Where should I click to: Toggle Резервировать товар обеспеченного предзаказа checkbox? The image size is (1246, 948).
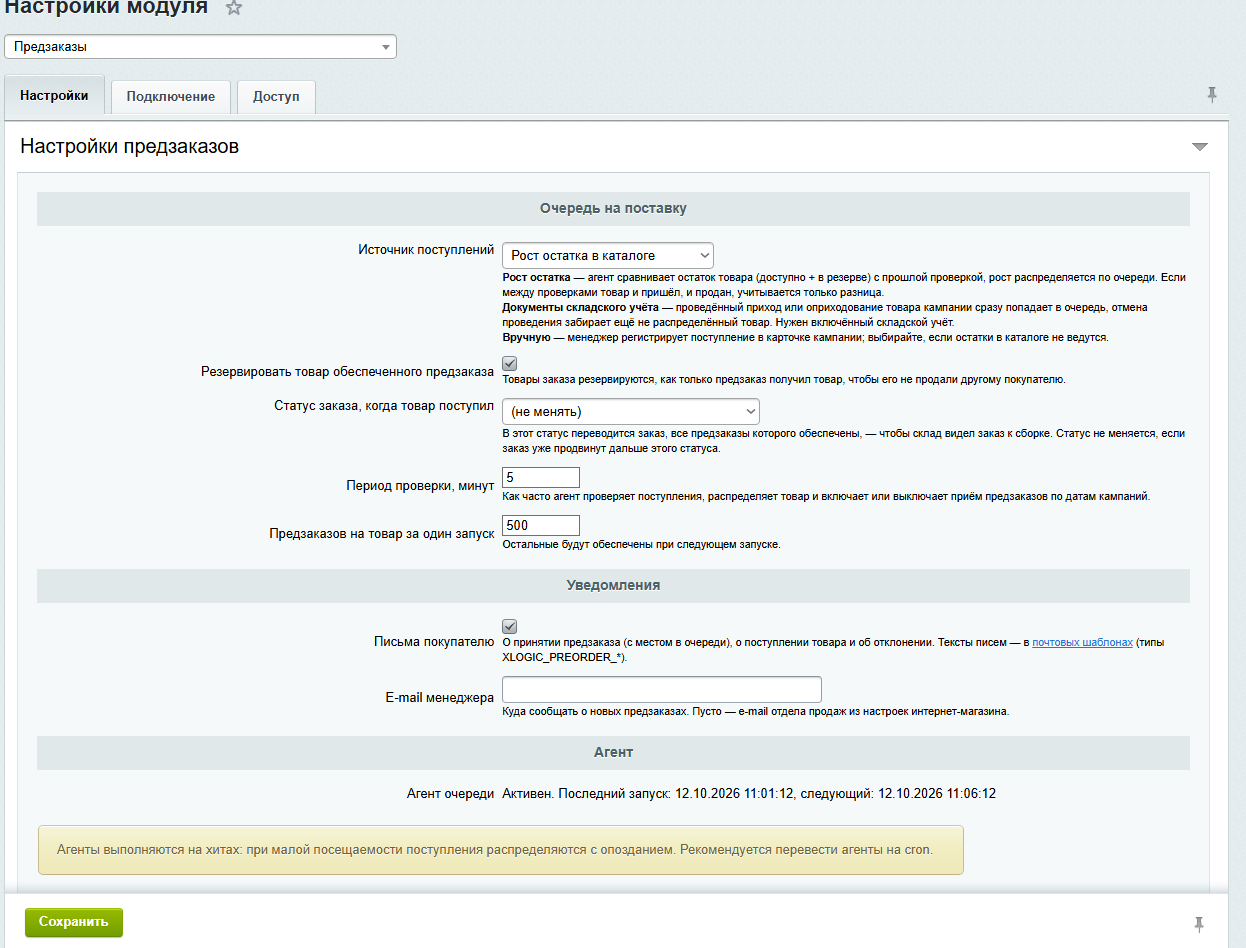point(510,364)
